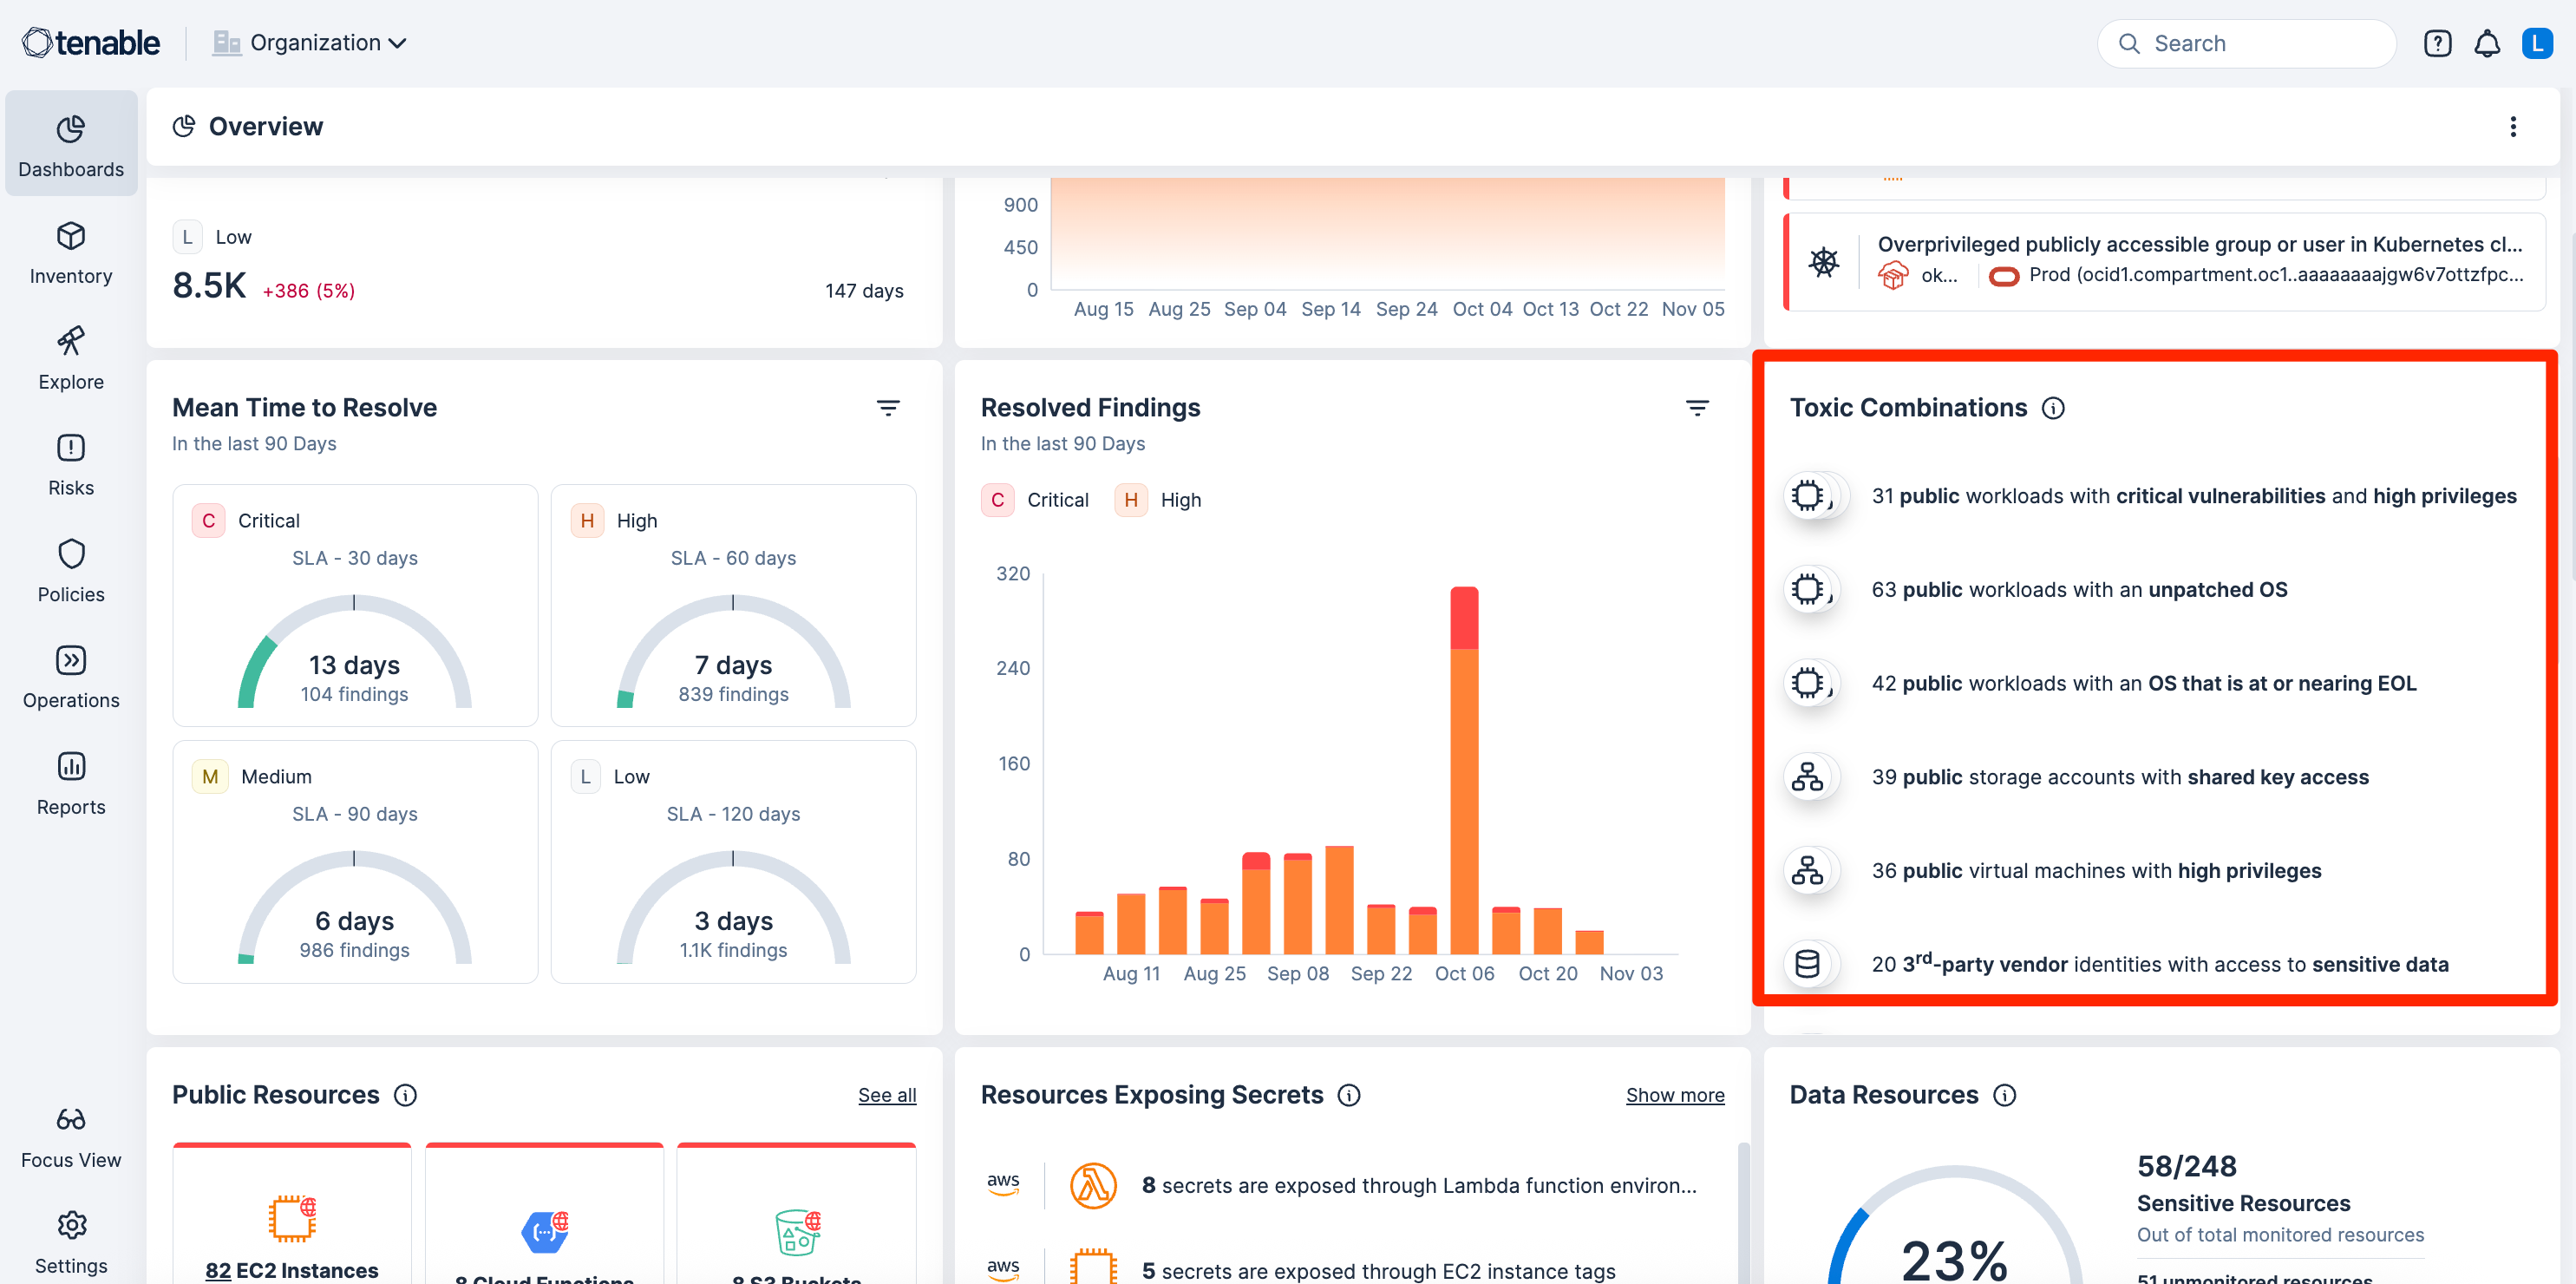
Task: Open the Explore telescope icon
Action: point(70,342)
